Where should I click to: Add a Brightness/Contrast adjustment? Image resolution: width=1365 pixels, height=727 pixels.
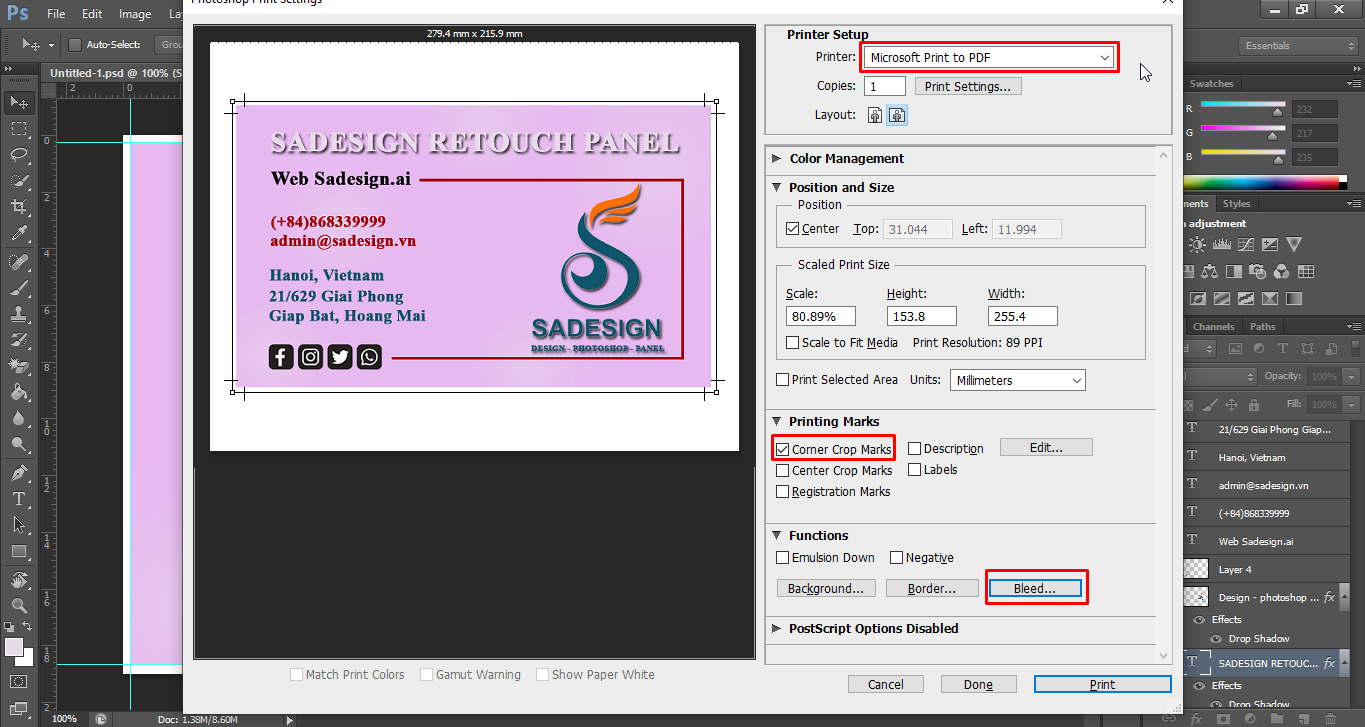1197,244
